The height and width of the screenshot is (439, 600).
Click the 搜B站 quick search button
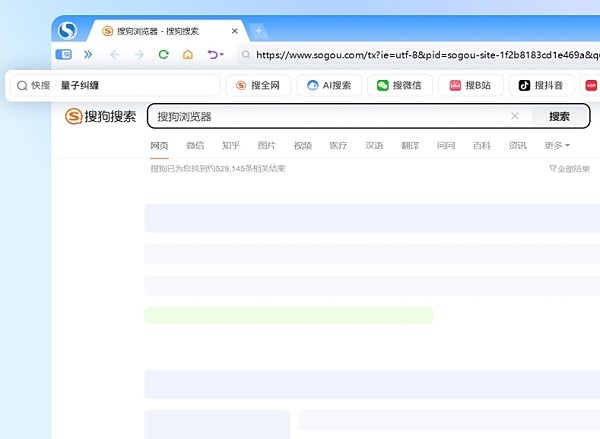click(x=468, y=86)
